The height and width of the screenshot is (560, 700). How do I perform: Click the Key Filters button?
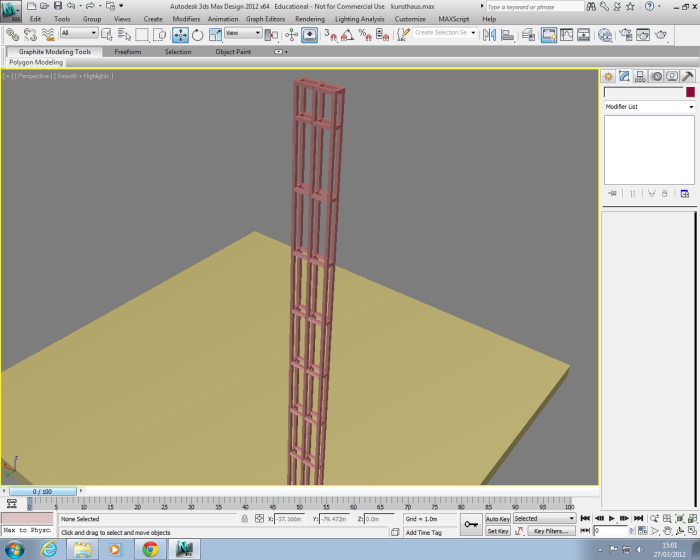(x=552, y=531)
